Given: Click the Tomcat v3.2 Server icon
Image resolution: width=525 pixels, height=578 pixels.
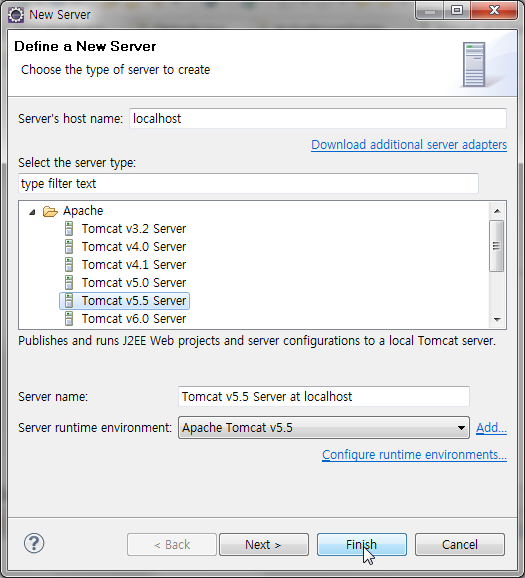Looking at the screenshot, I should click(69, 229).
